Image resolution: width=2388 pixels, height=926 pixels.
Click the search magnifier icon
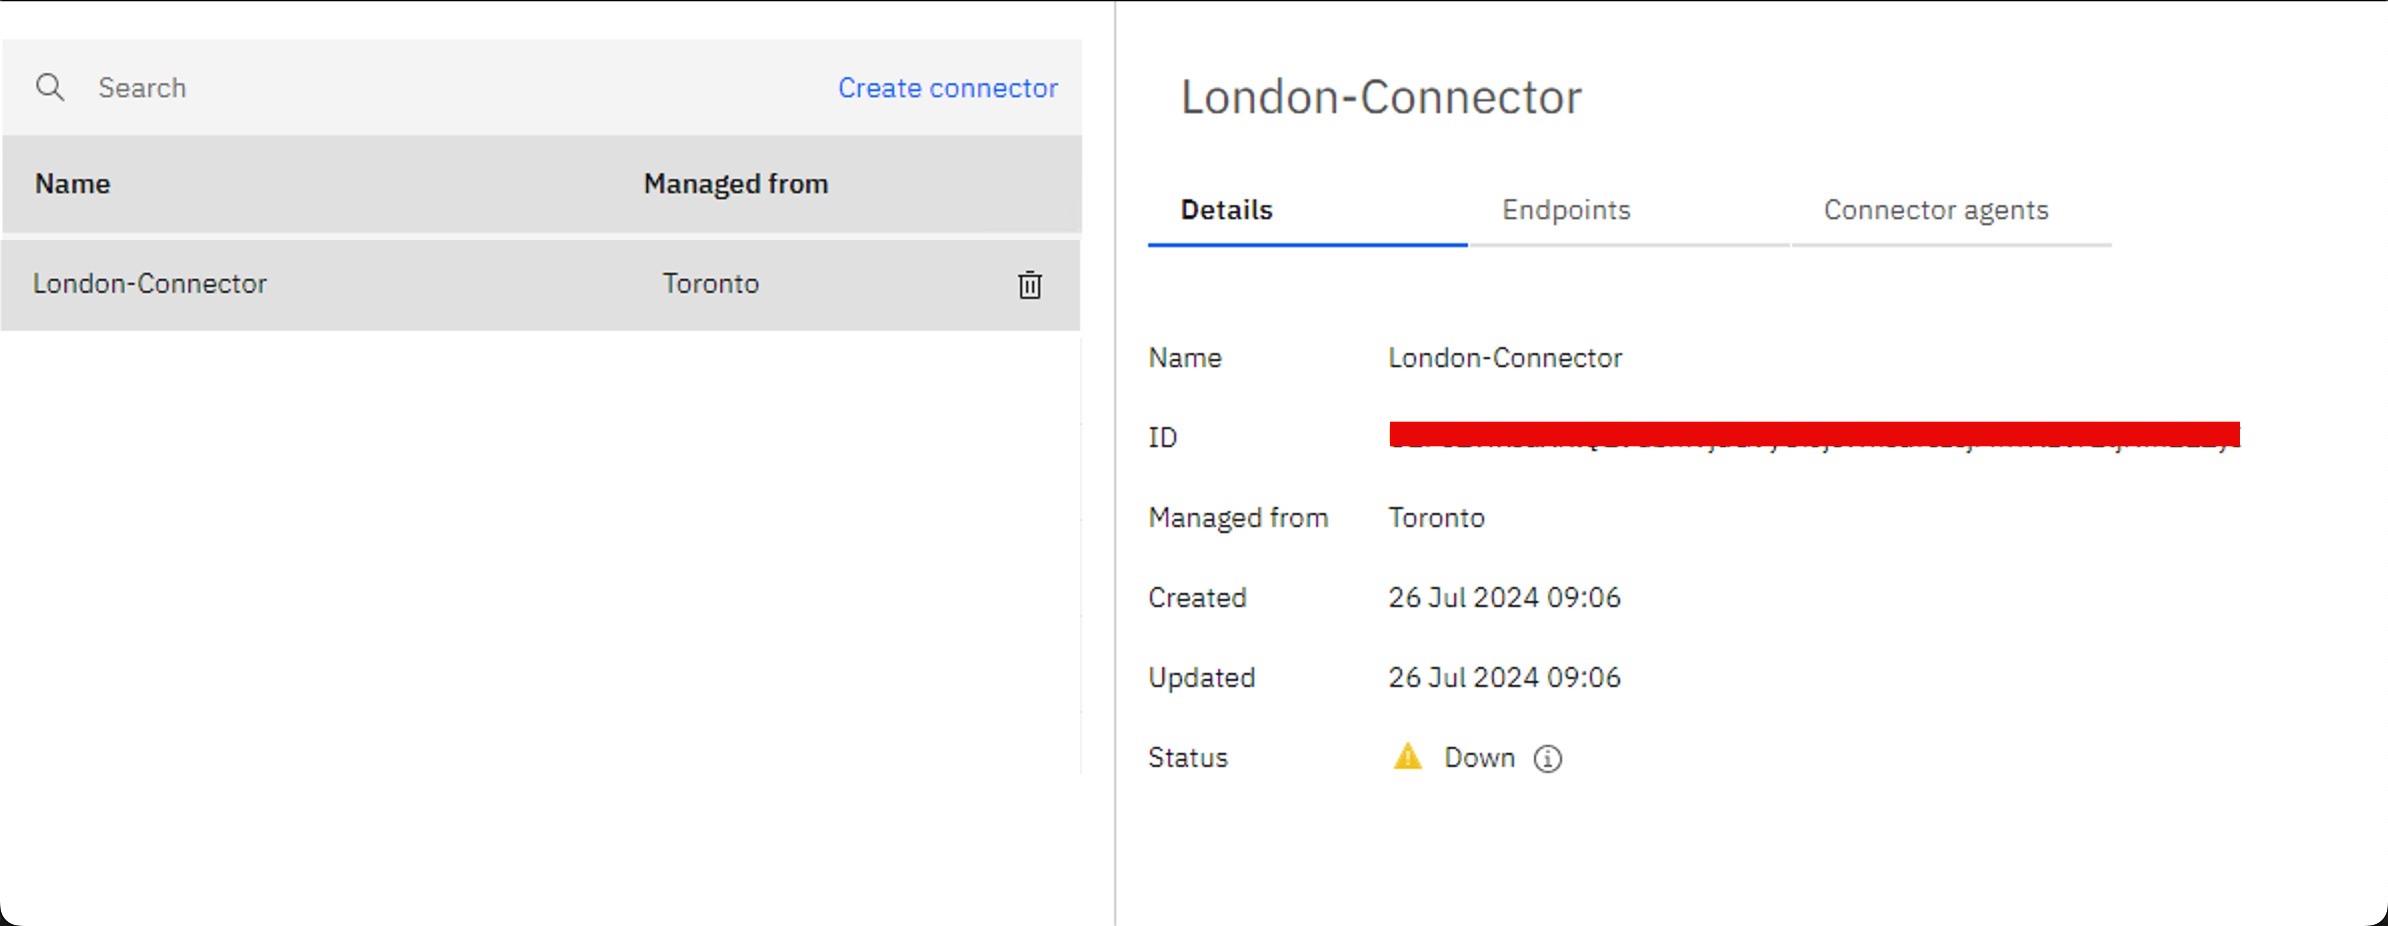[50, 88]
